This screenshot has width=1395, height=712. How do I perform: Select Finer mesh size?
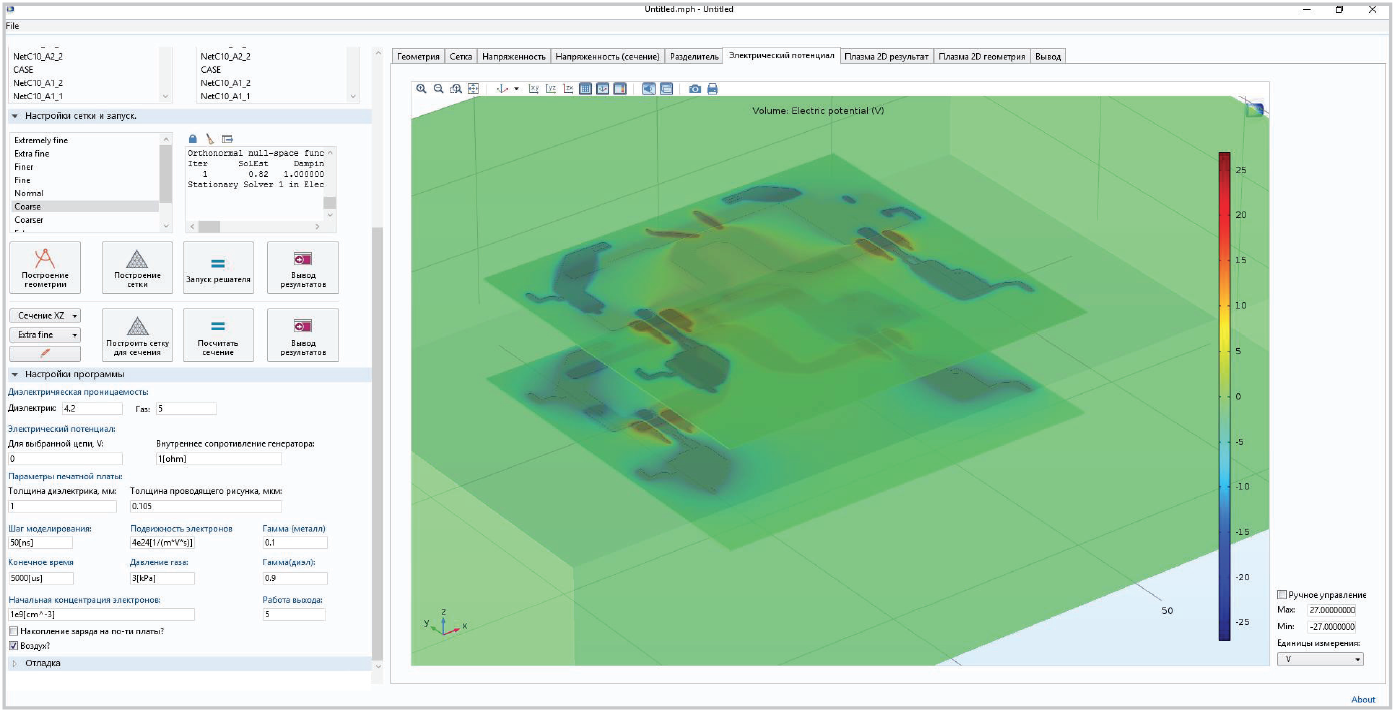84,167
